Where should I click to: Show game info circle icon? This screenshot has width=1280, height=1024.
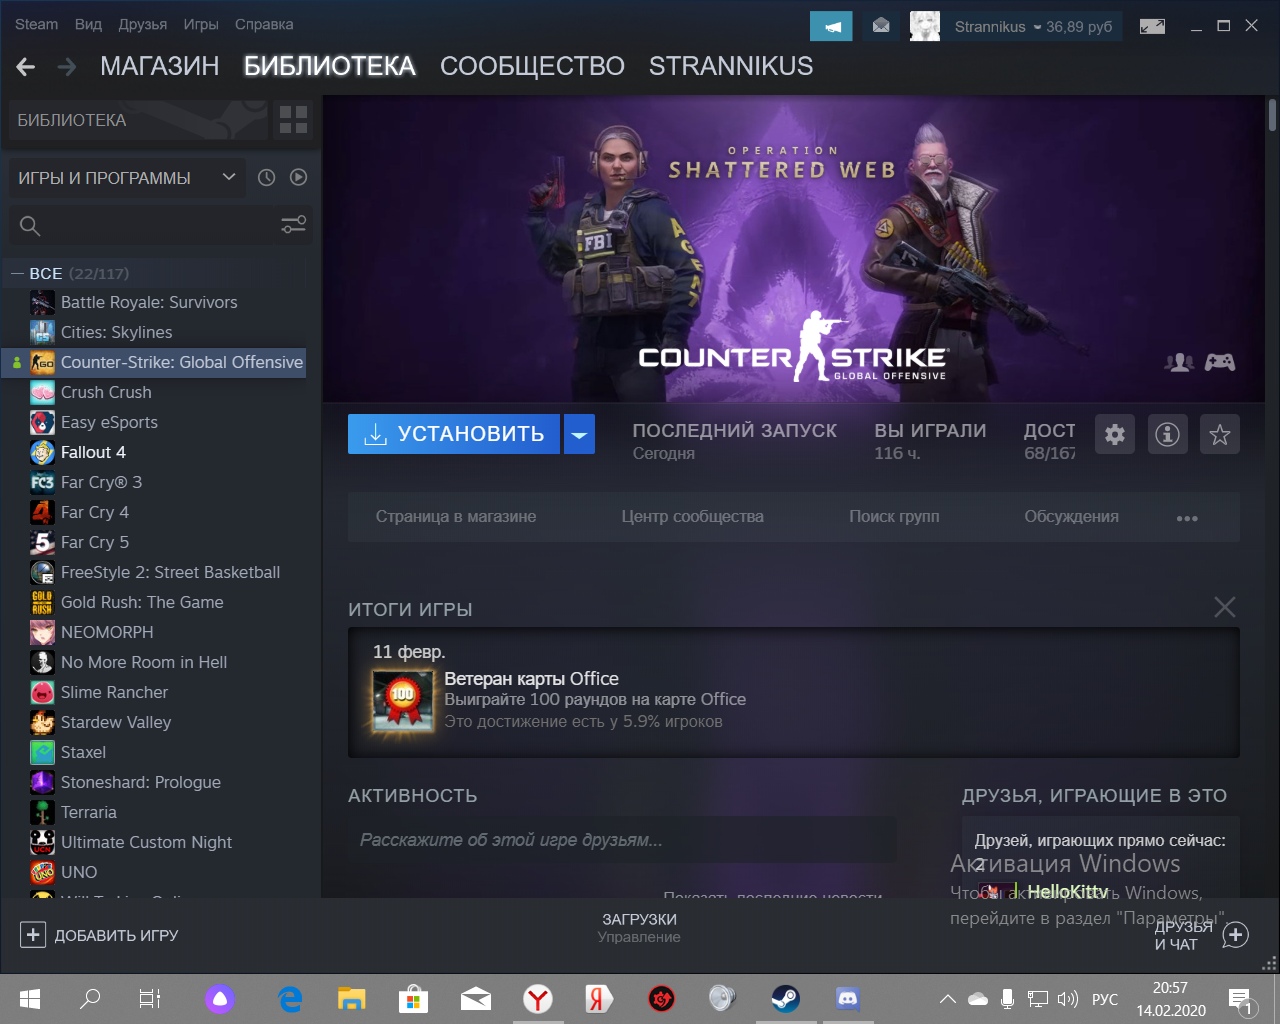click(x=1167, y=434)
